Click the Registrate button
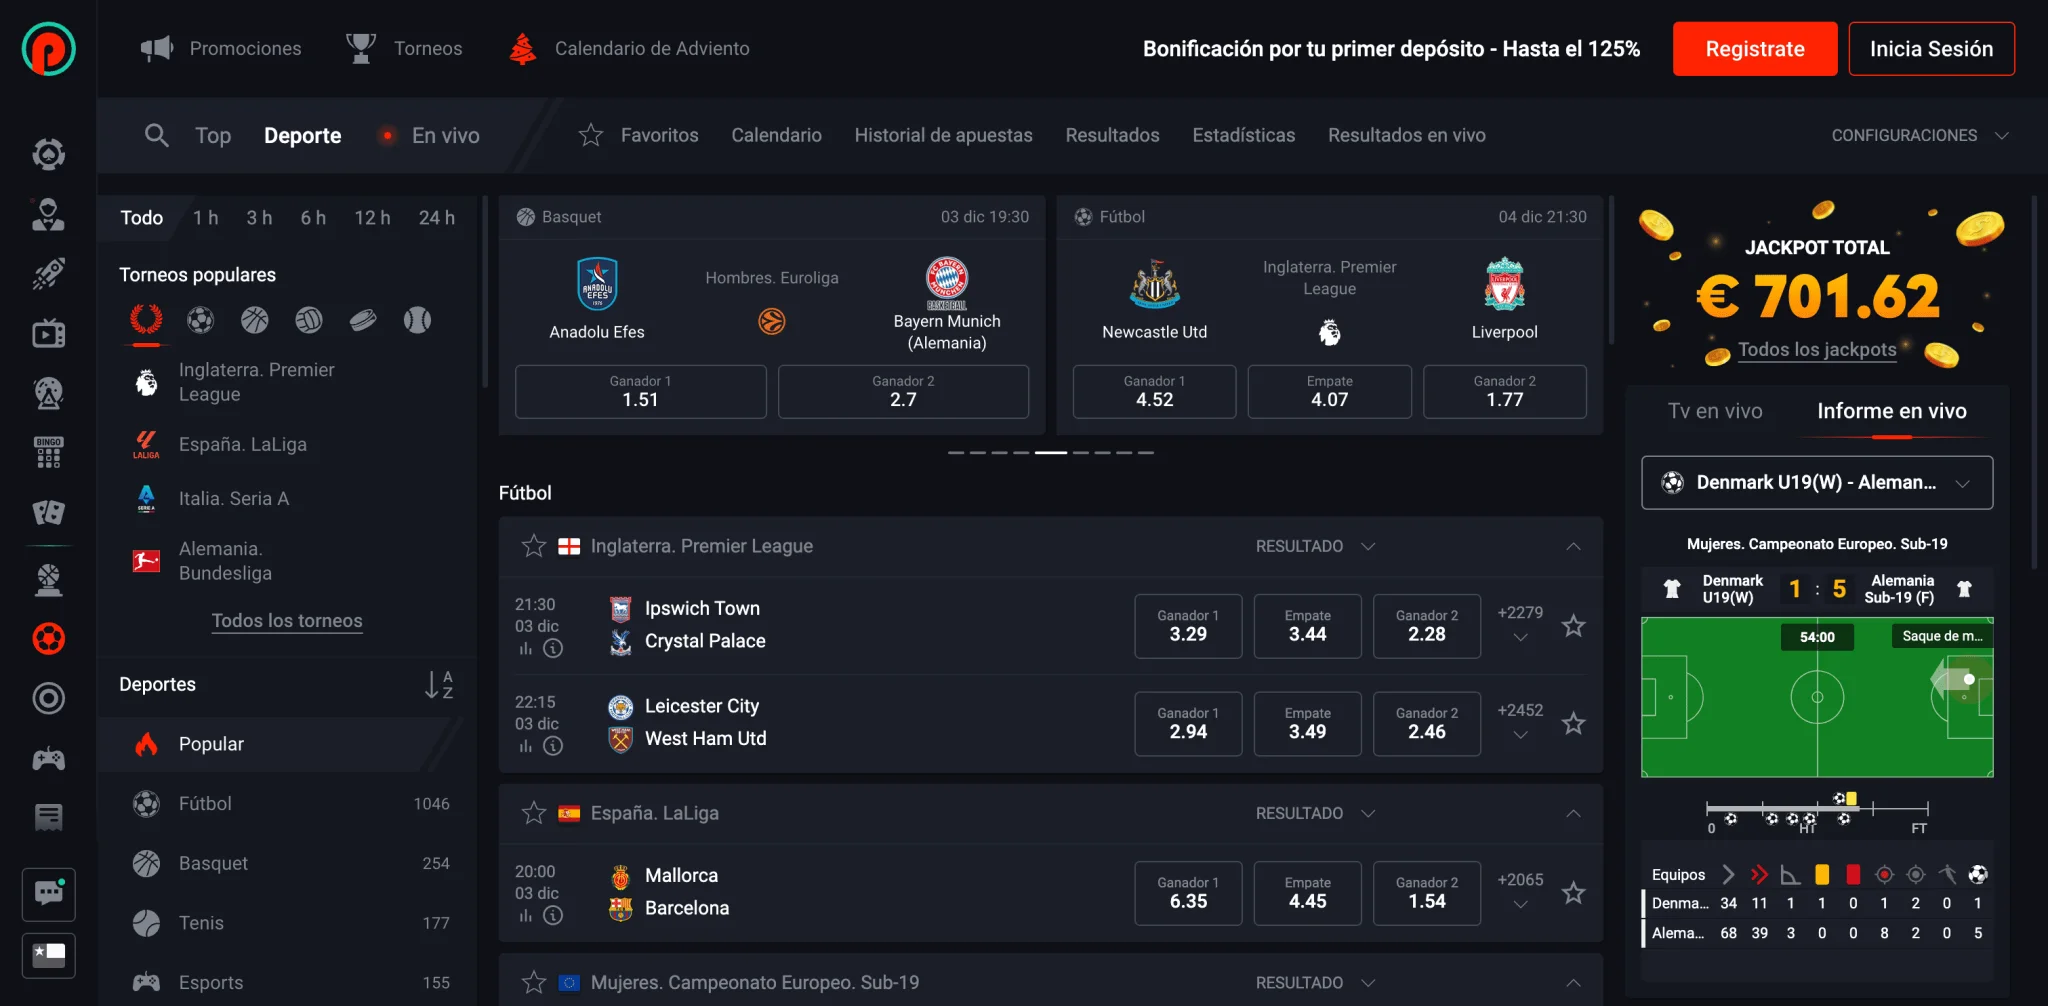Viewport: 2048px width, 1006px height. pos(1754,49)
